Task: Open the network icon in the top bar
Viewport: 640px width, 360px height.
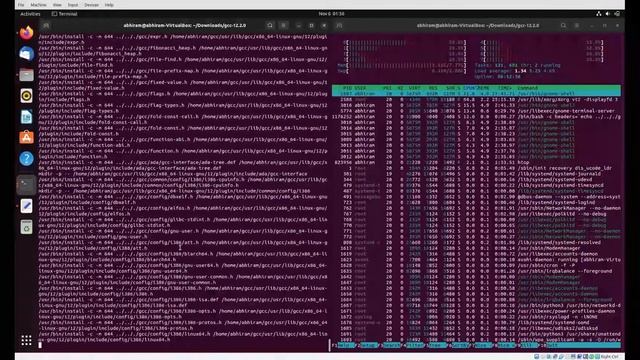Action: click(599, 13)
